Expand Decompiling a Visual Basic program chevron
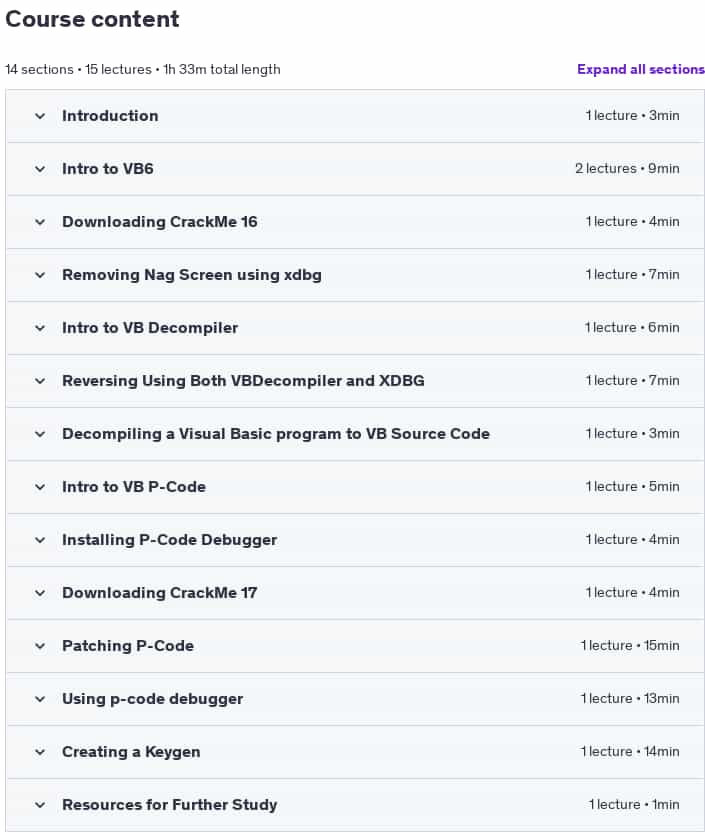Viewport: 705px width, 832px height. coord(40,434)
